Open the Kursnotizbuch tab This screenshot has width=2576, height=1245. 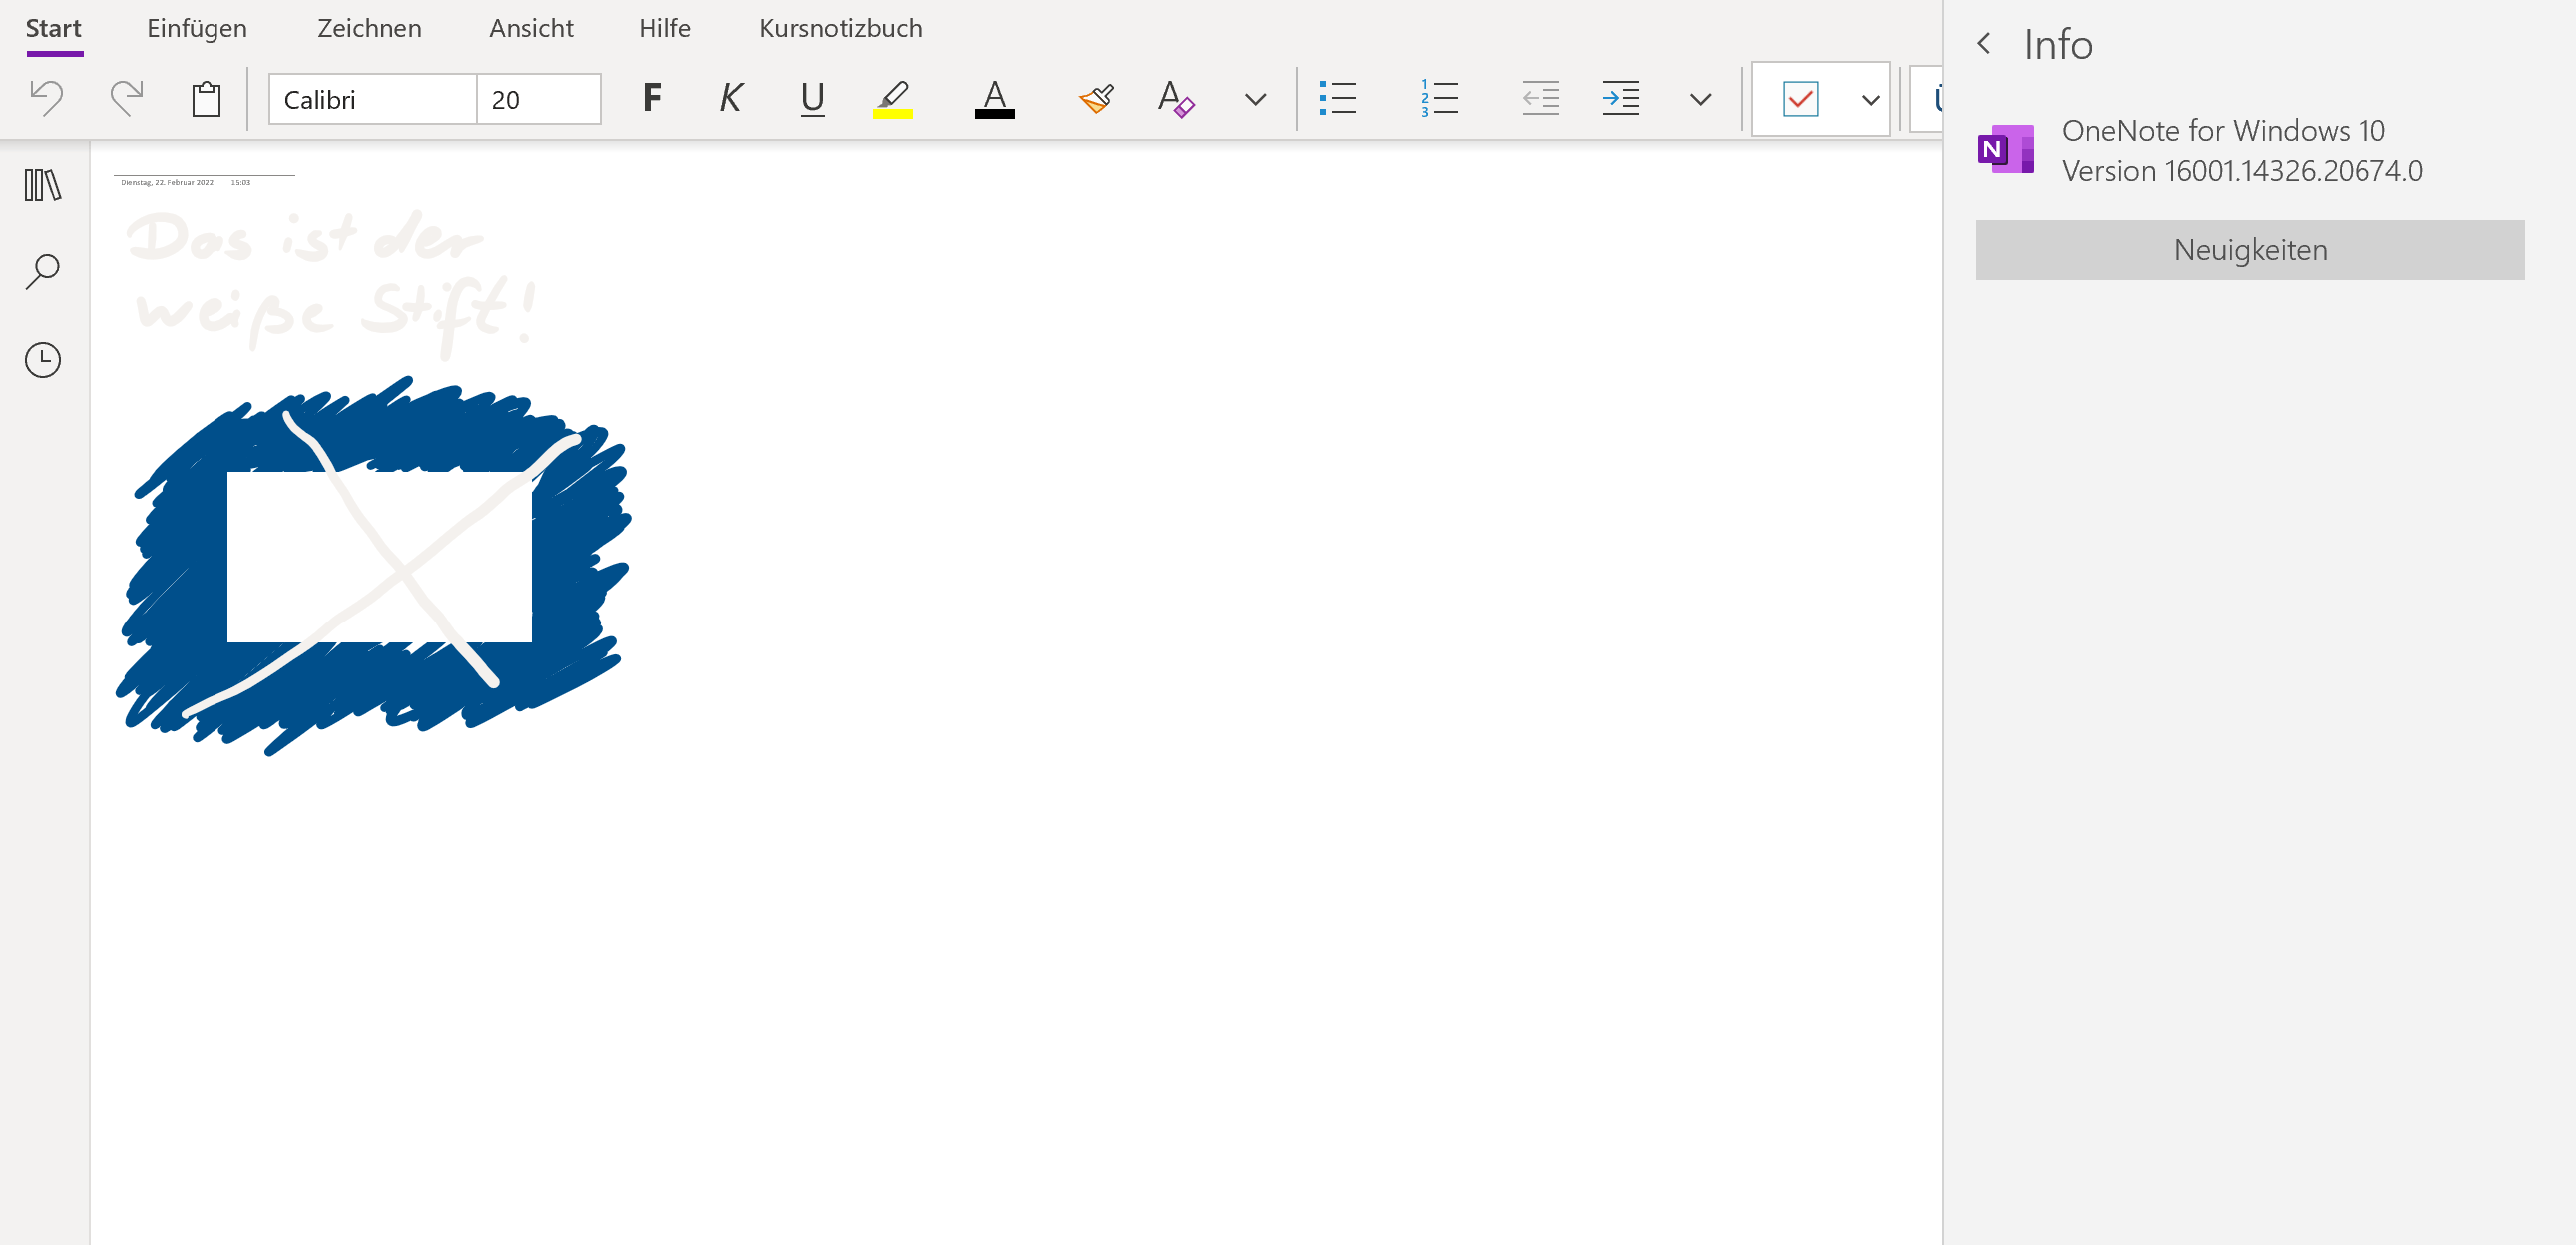click(x=840, y=28)
